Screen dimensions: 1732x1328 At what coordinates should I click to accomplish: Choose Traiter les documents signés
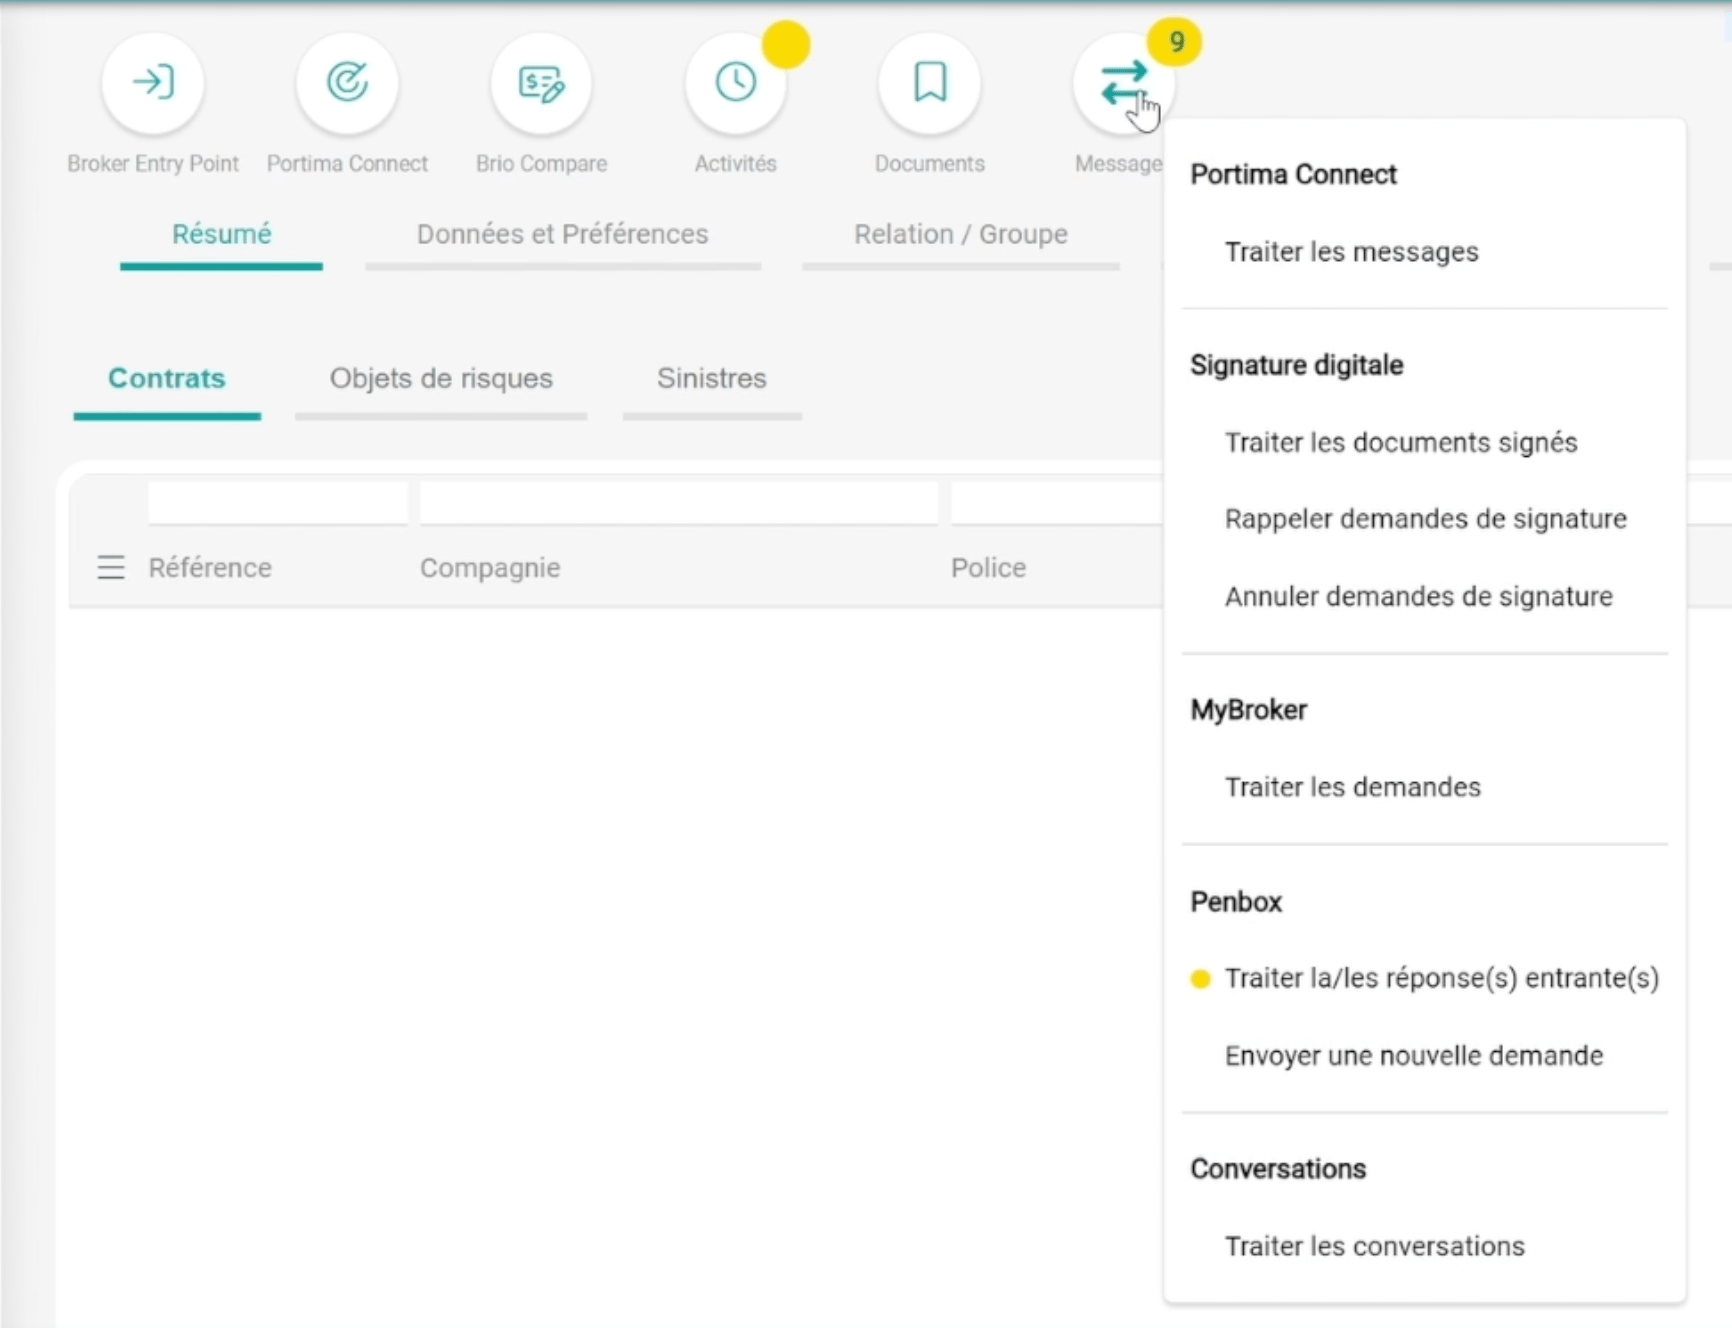1401,443
